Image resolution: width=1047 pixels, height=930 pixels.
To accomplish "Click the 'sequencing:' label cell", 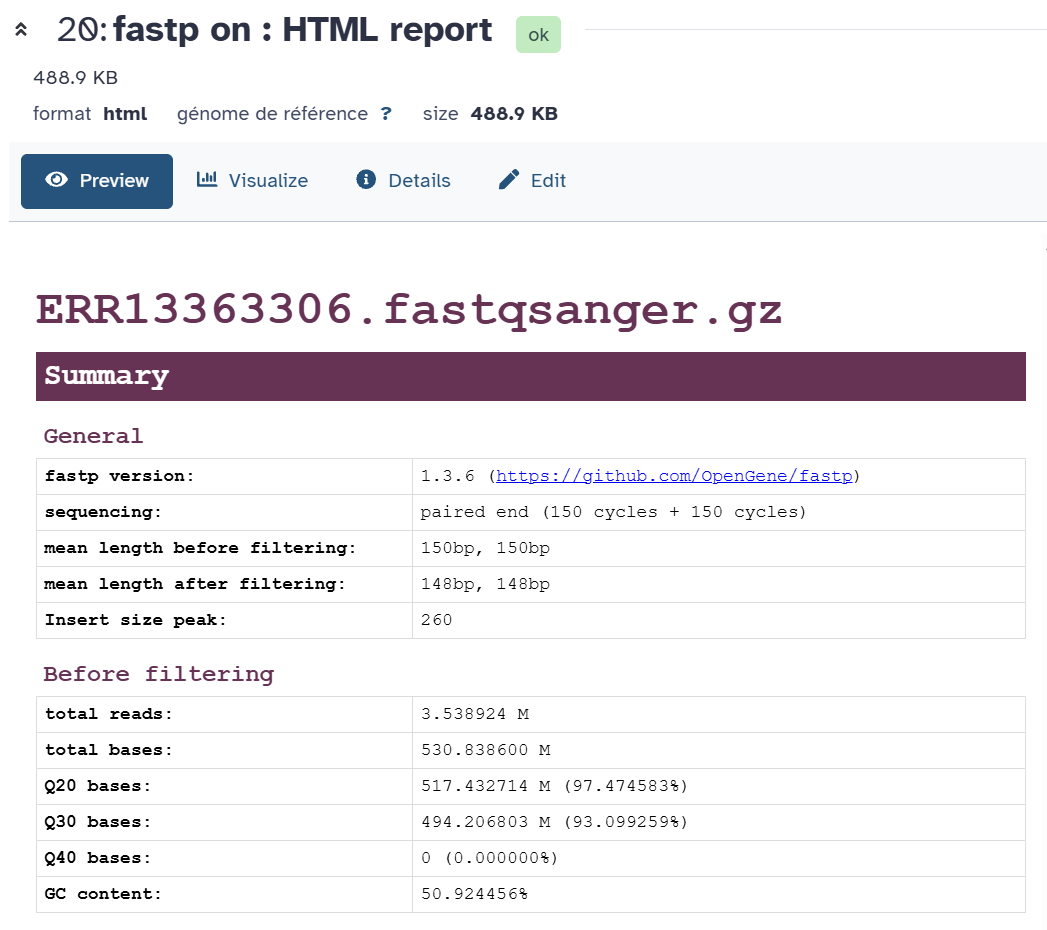I will click(224, 513).
